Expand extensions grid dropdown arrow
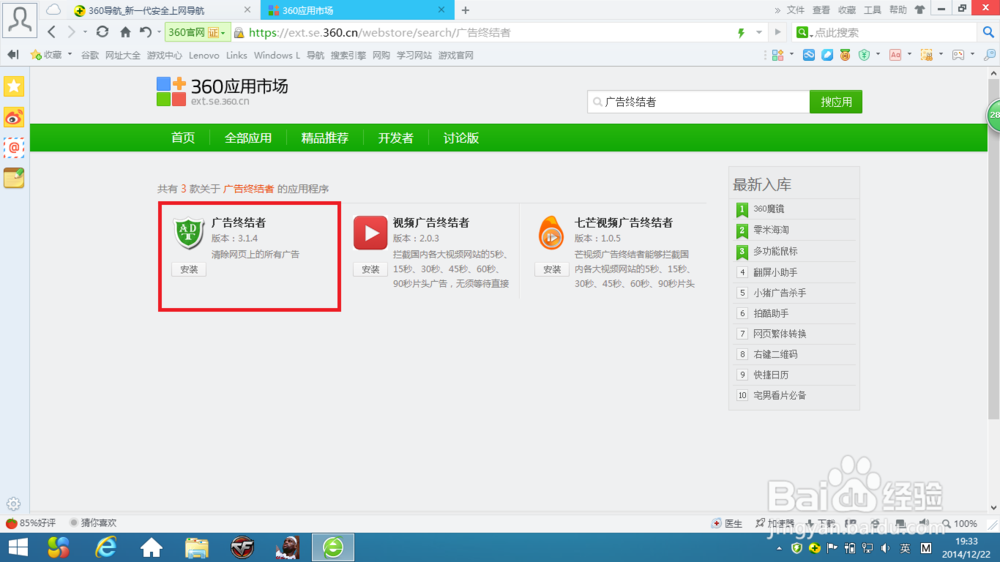The width and height of the screenshot is (1000, 562). pyautogui.click(x=791, y=55)
